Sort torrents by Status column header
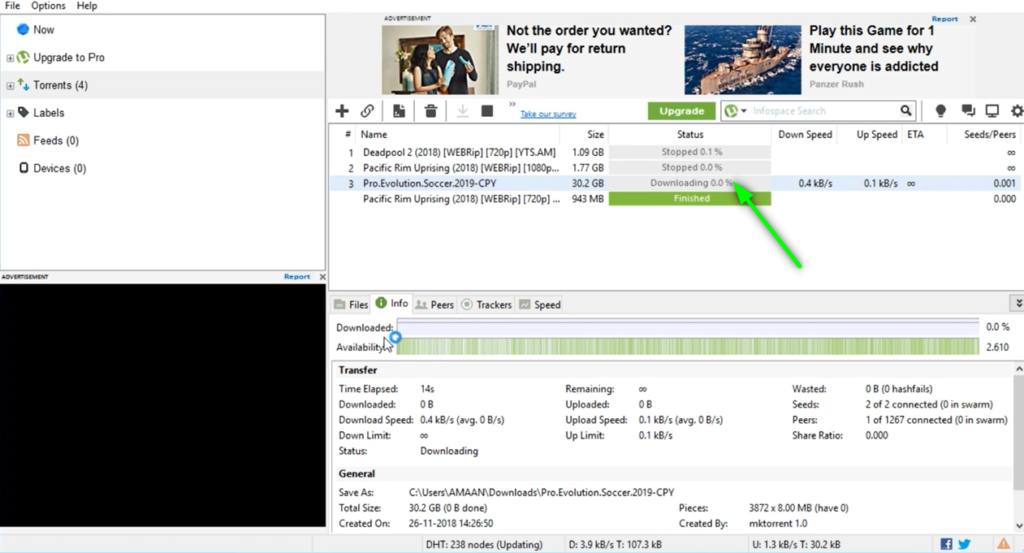Viewport: 1024px width, 553px height. 690,134
